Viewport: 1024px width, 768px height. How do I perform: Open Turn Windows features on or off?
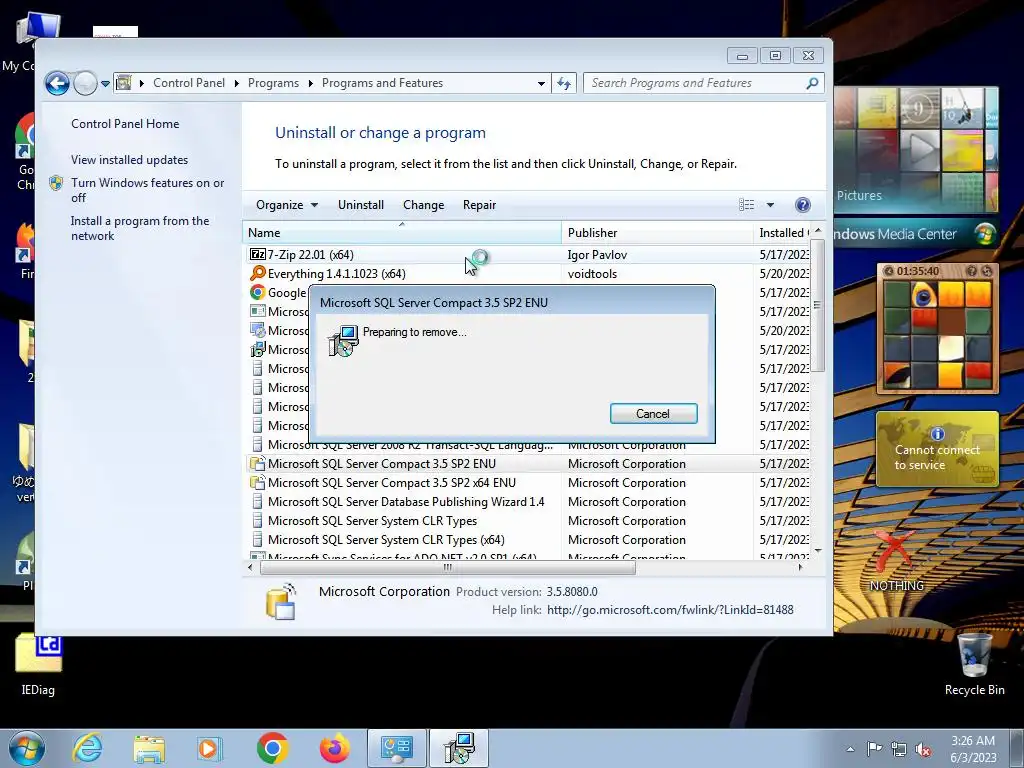point(148,190)
